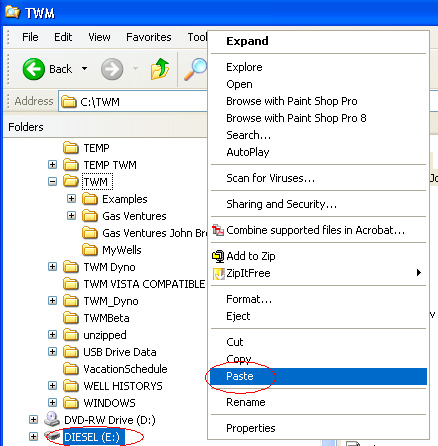
Task: Expand the WINDOWS folder
Action: tap(52, 403)
